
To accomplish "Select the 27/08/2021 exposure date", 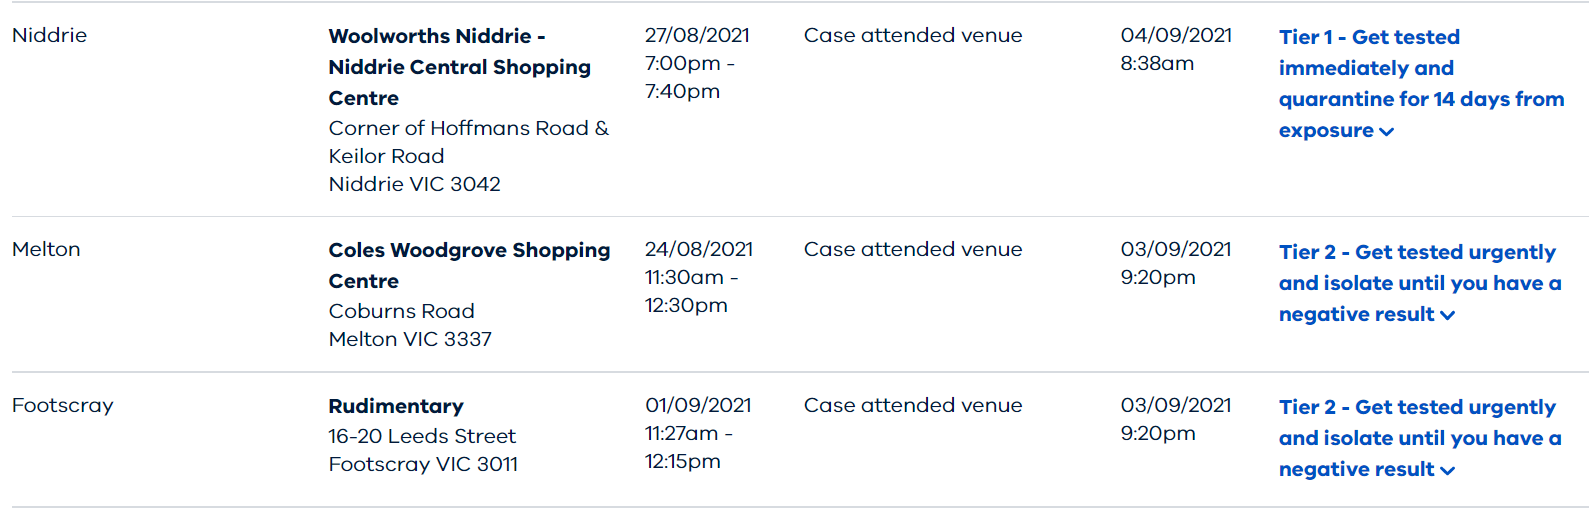I will 697,35.
